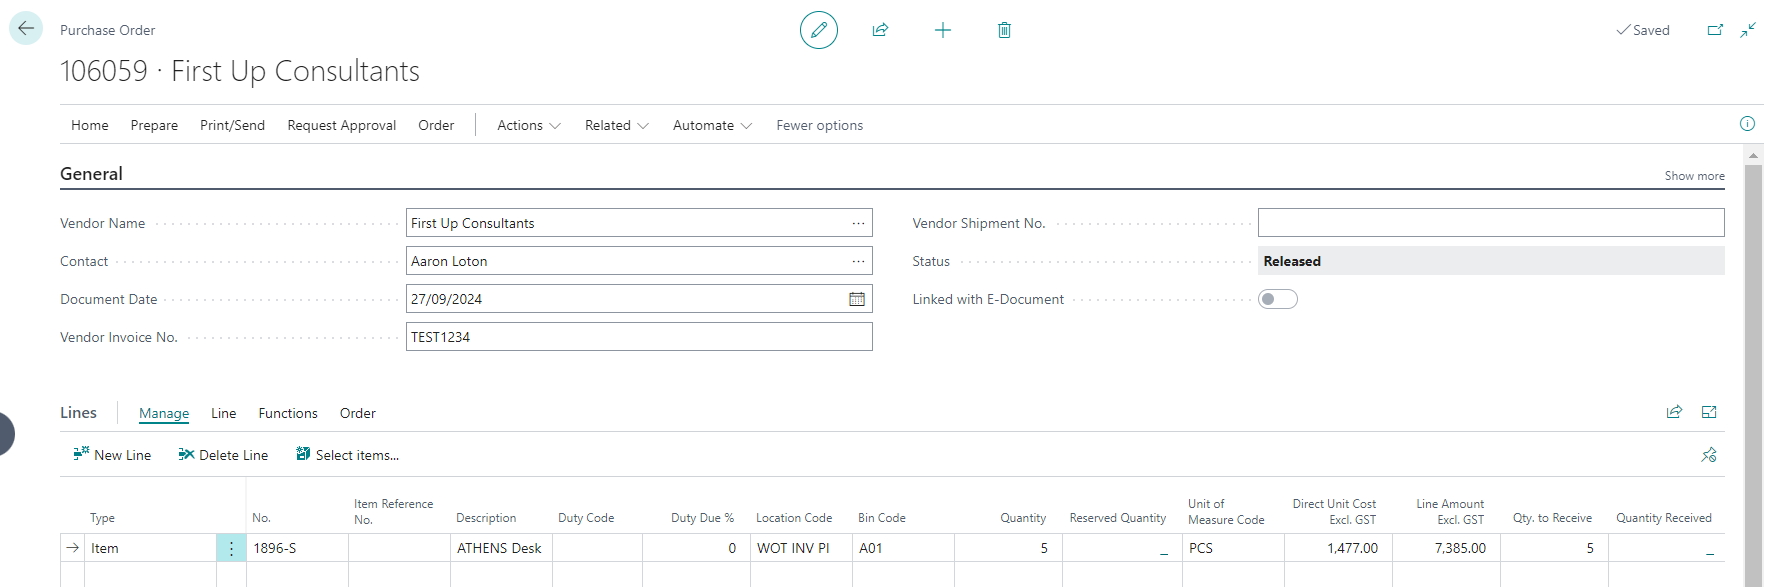Click Delete Line in Lines toolbar

[223, 455]
